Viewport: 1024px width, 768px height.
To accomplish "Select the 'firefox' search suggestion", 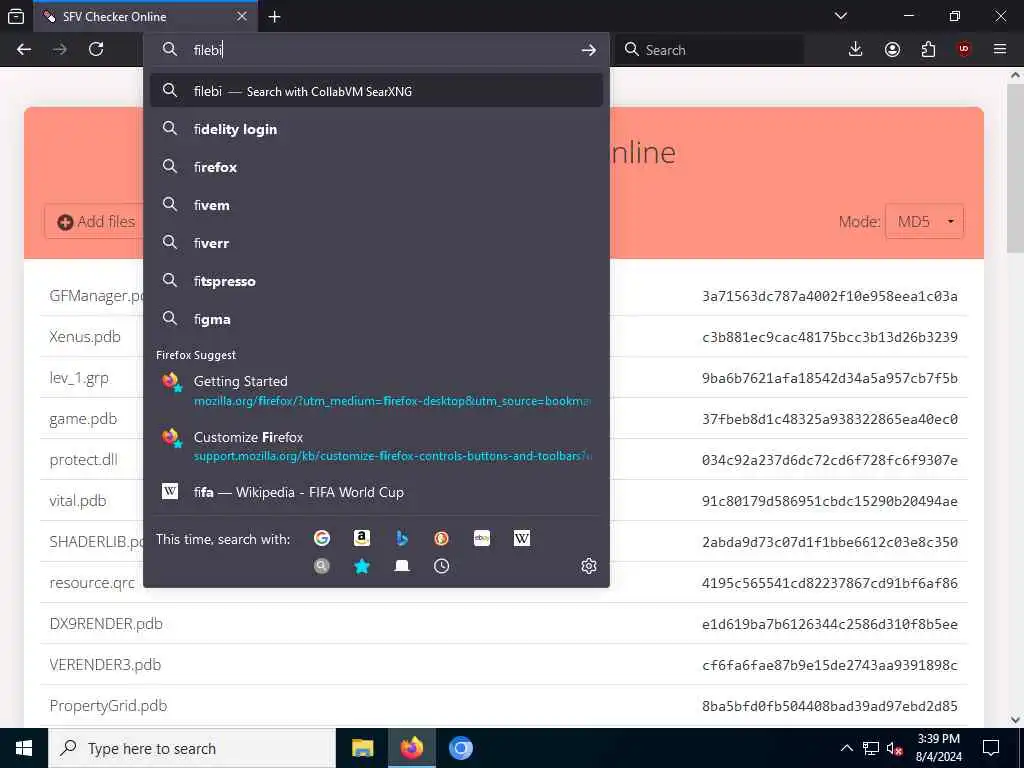I will point(376,167).
